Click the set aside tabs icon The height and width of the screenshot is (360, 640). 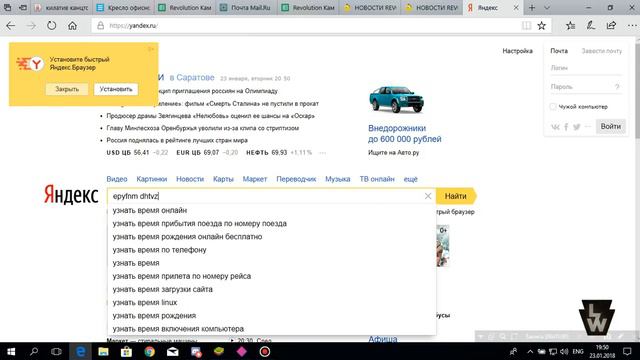[23, 7]
